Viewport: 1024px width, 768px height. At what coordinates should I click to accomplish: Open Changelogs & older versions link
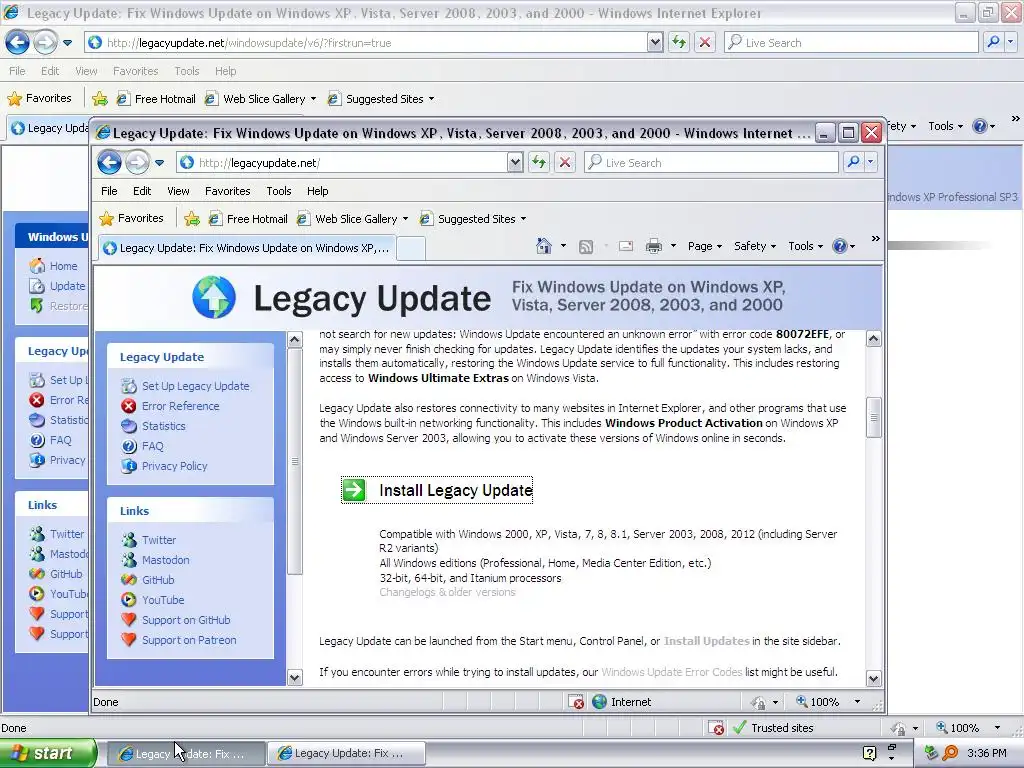[x=447, y=592]
